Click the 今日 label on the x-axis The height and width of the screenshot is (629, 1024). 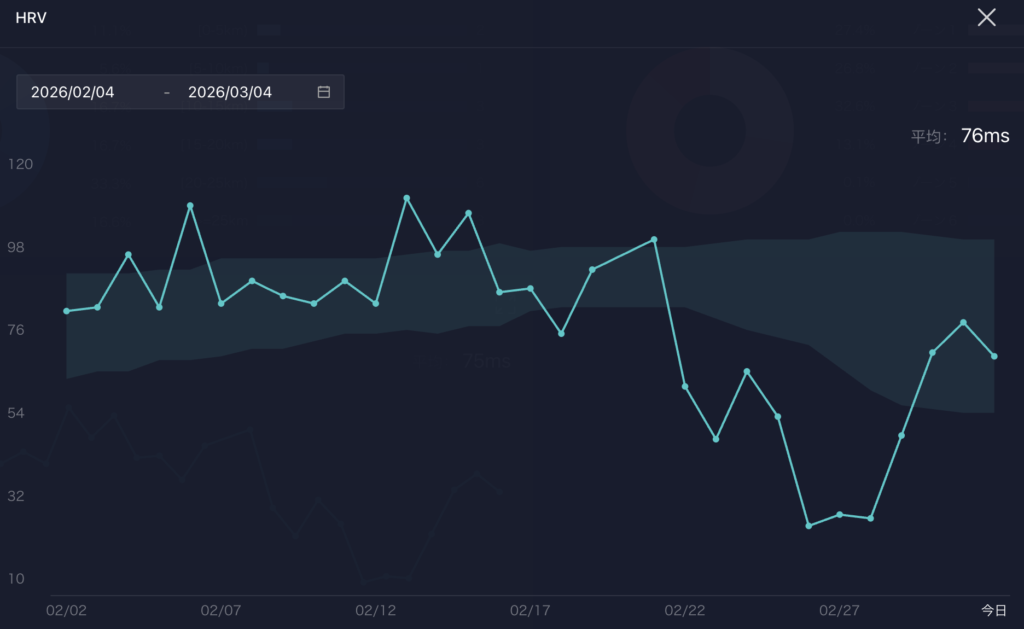pos(993,610)
